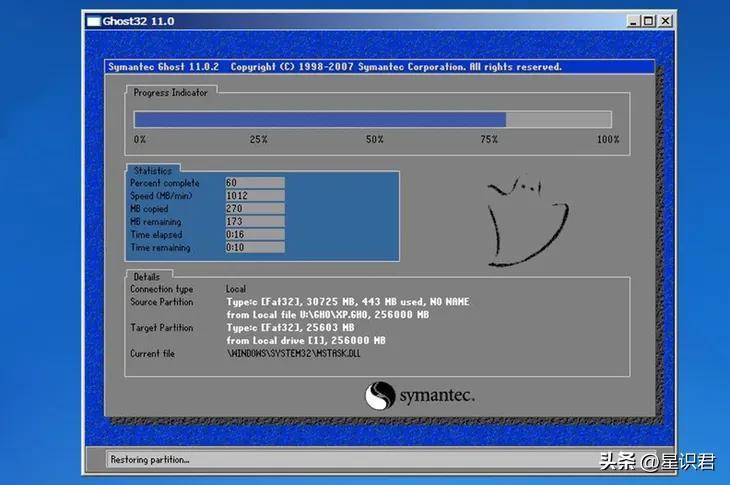Click the Ghost32 title bar icon
Screen dimensions: 730x485
click(94, 21)
